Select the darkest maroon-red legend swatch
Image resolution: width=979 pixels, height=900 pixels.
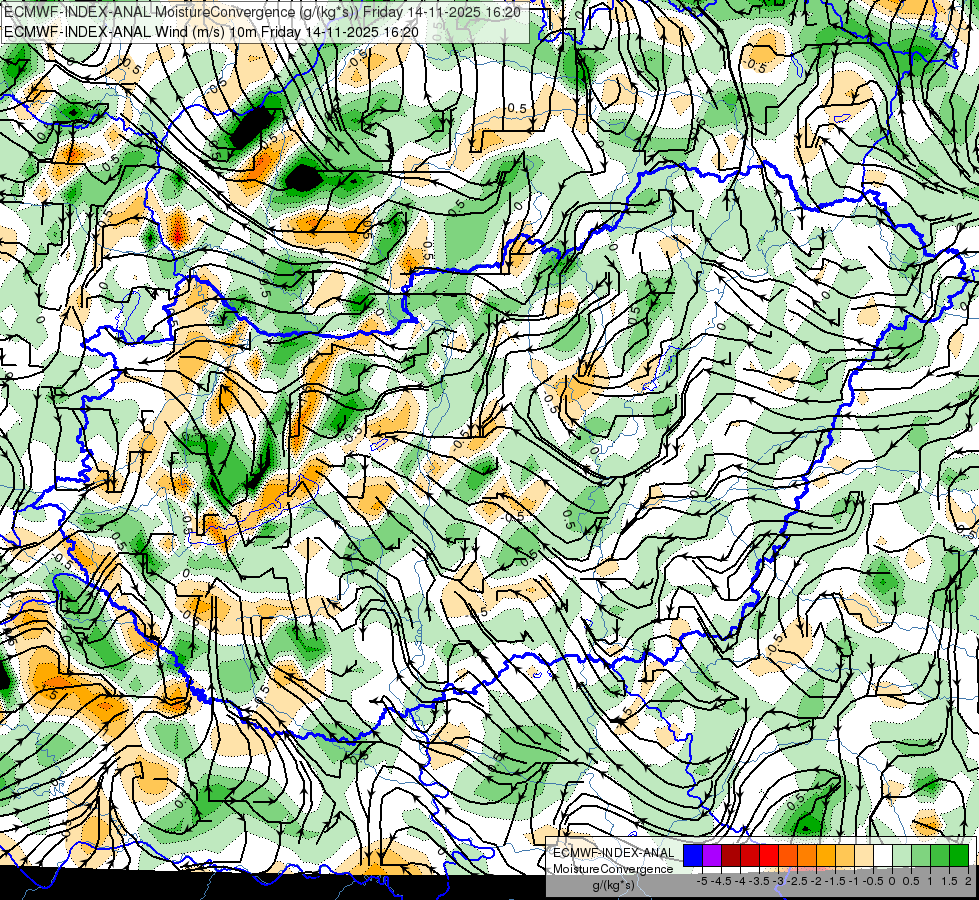point(731,855)
